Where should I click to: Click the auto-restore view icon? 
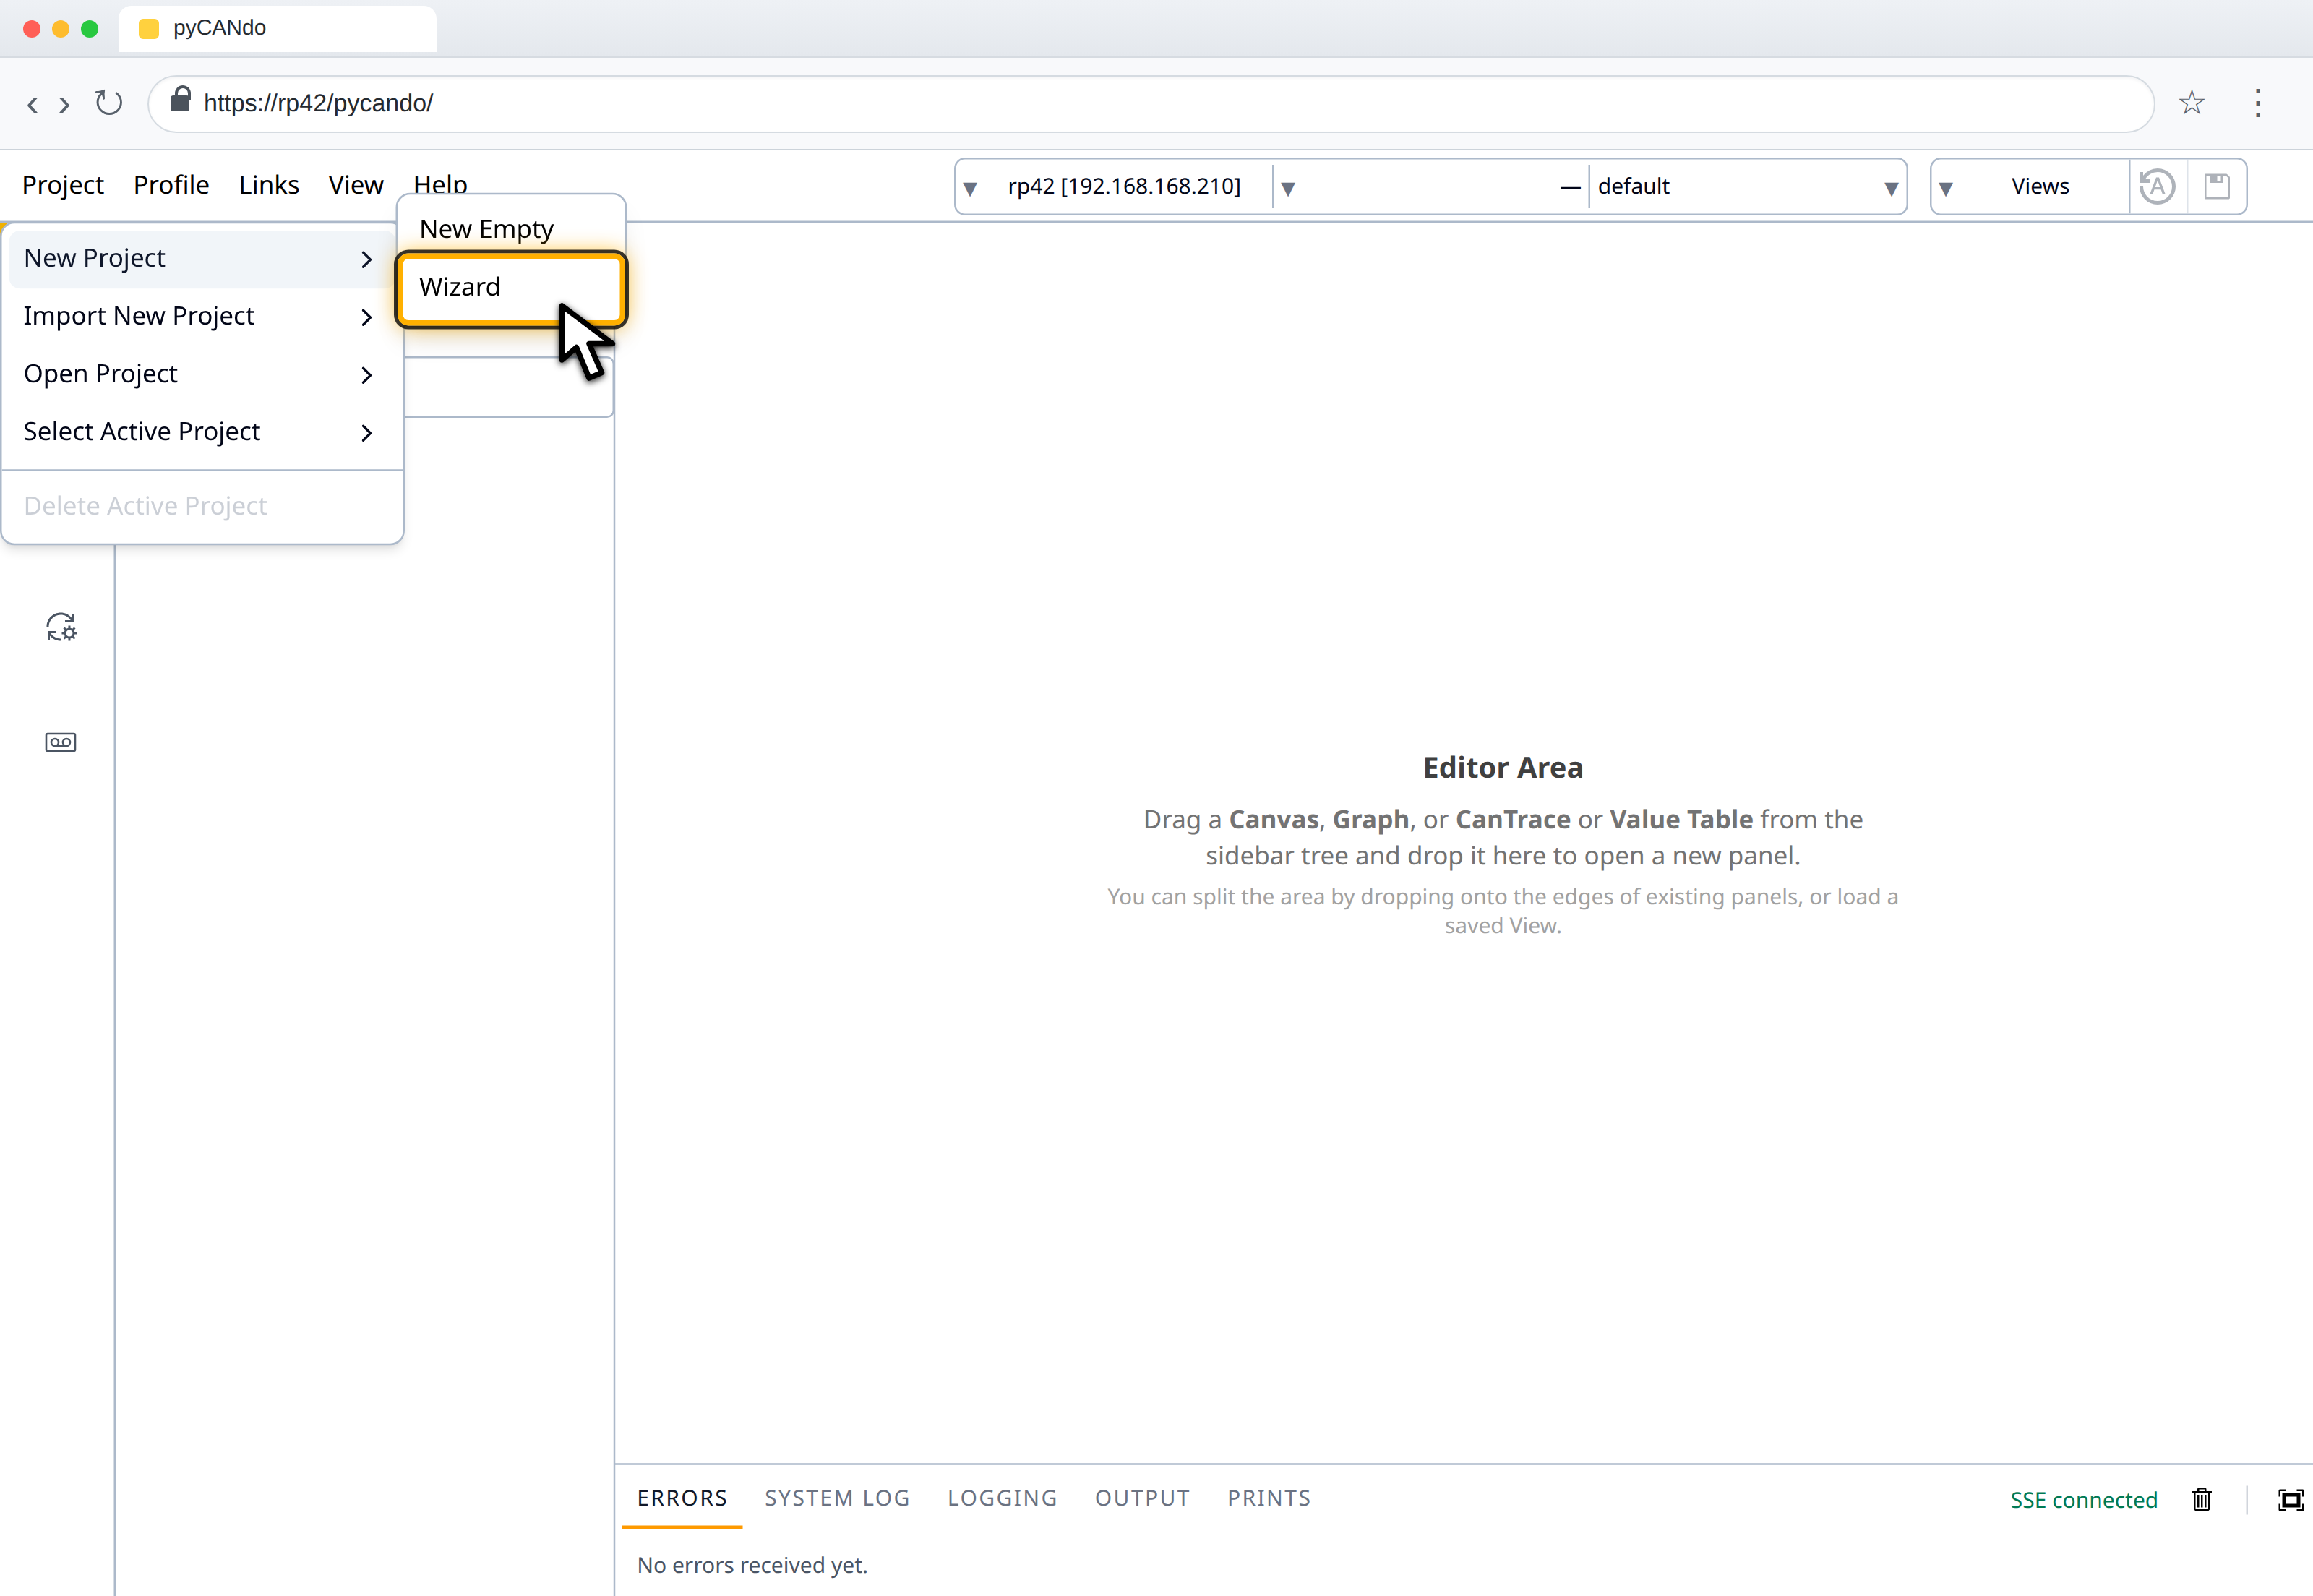2157,186
